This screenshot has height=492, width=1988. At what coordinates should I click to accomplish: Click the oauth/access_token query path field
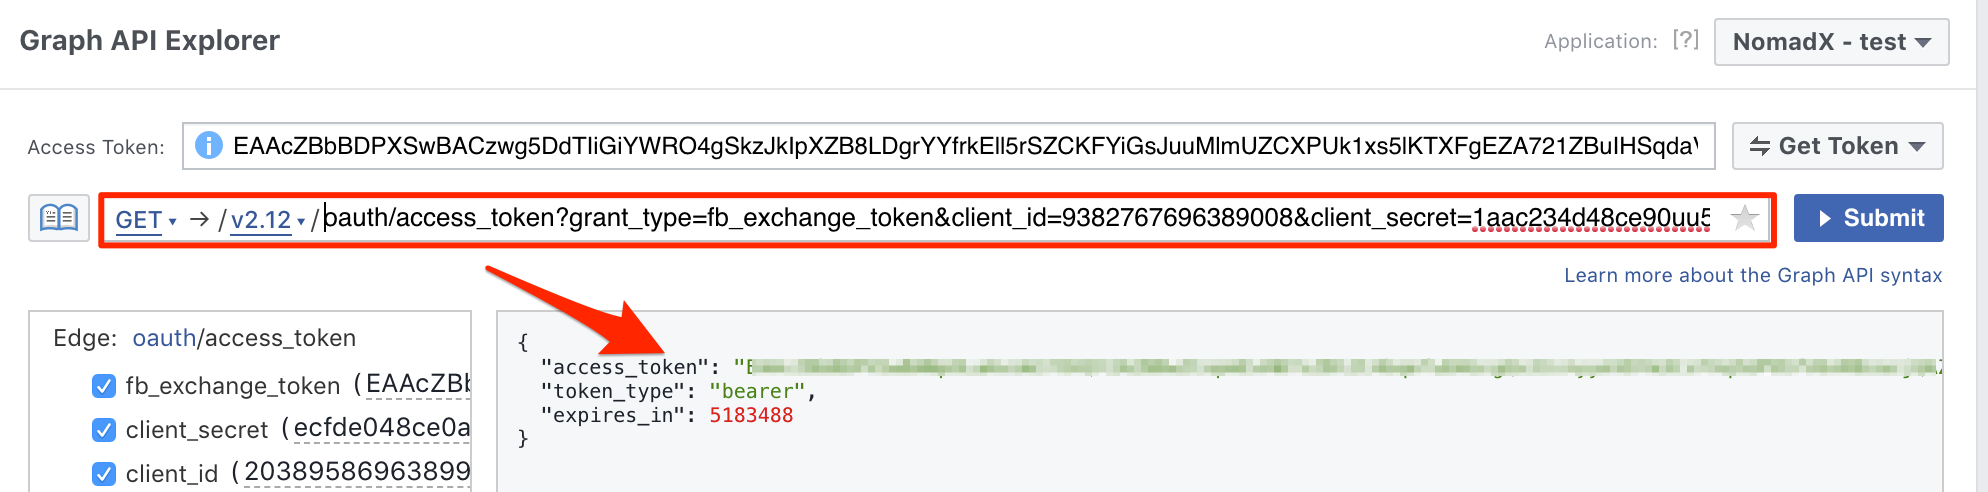pos(1016,218)
